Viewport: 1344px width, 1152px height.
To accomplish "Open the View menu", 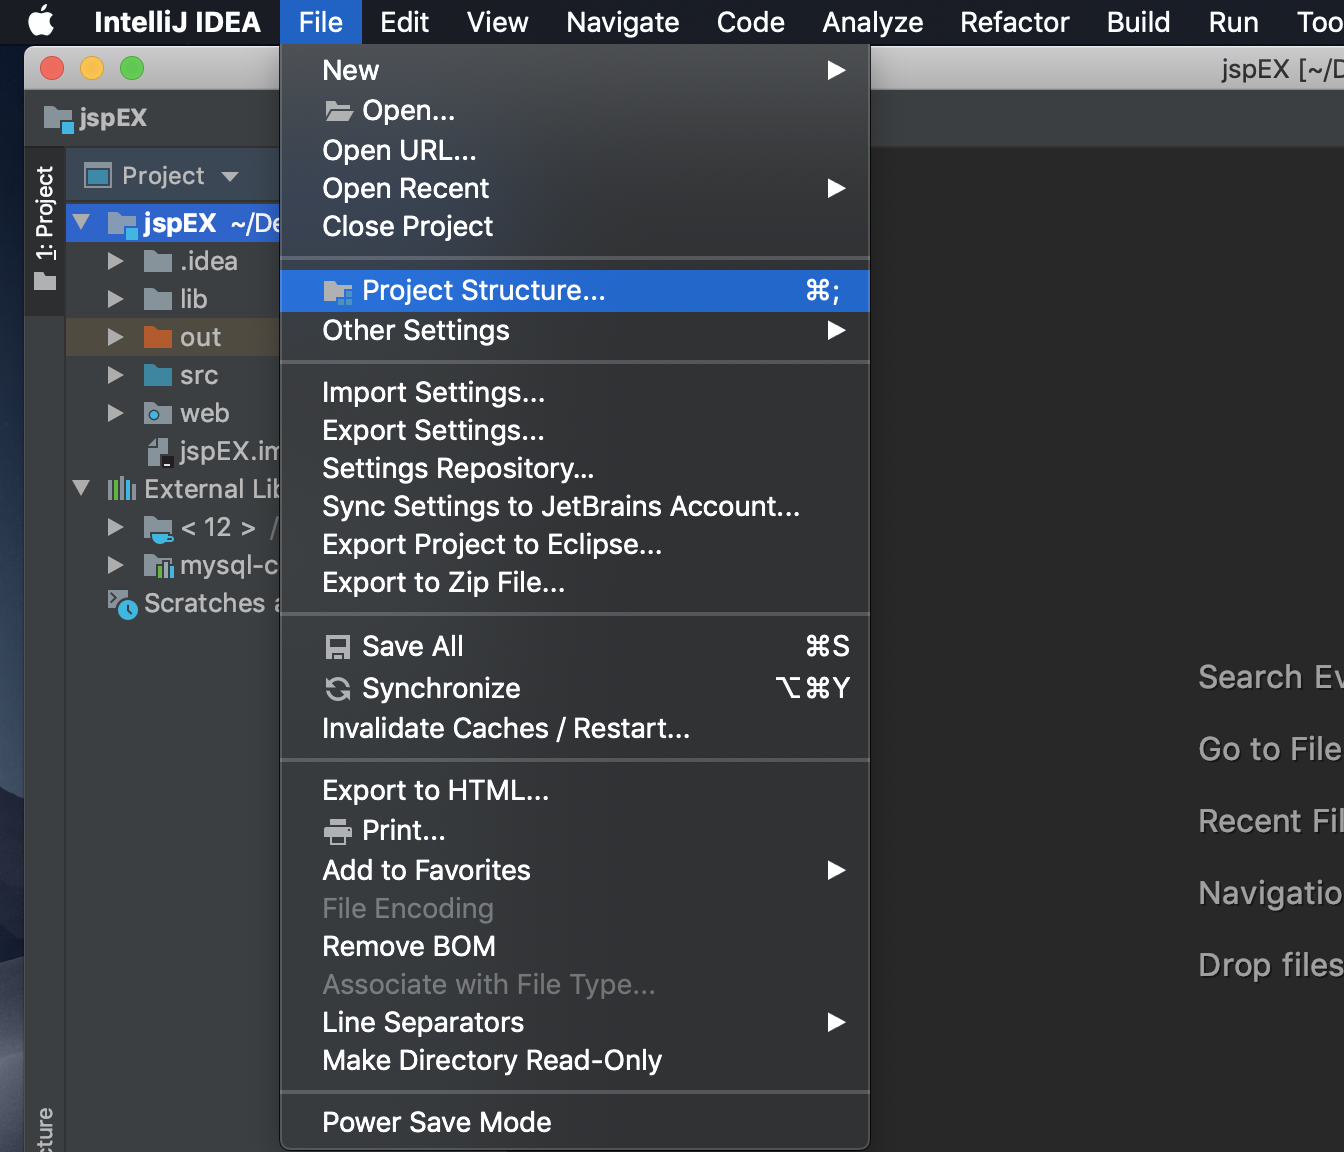I will 497,22.
